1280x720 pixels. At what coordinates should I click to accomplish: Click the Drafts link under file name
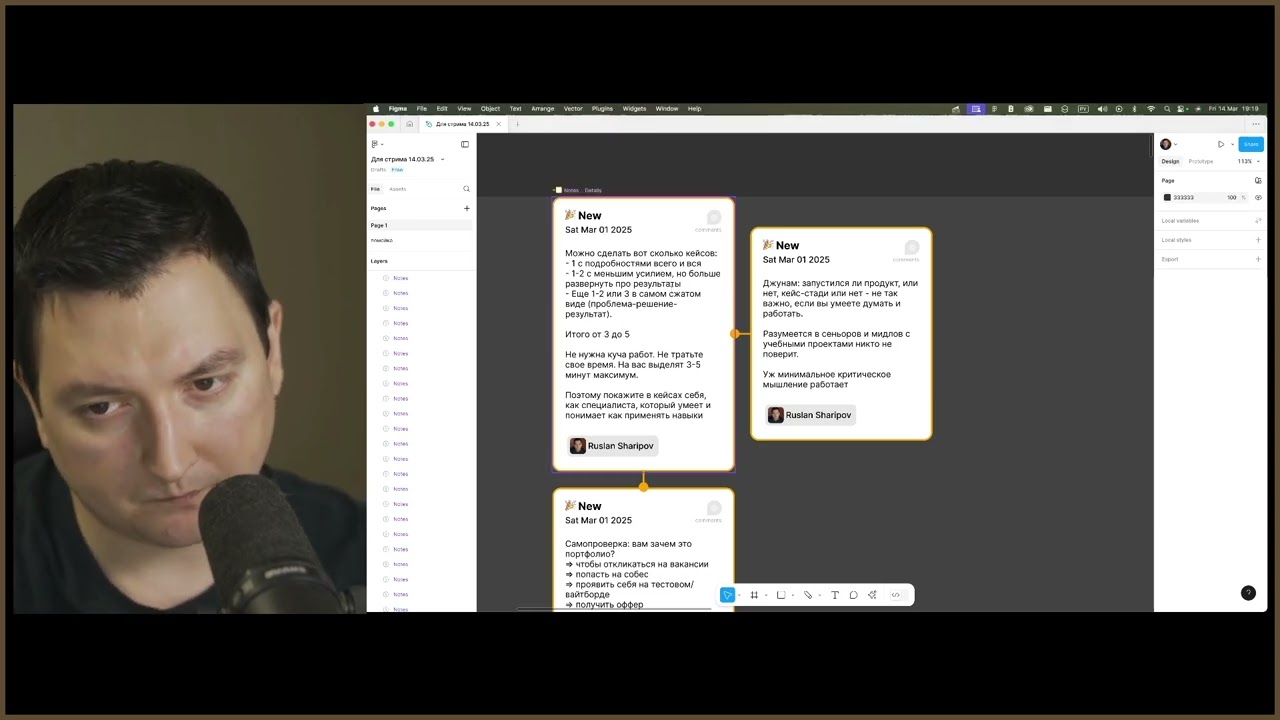tap(378, 170)
